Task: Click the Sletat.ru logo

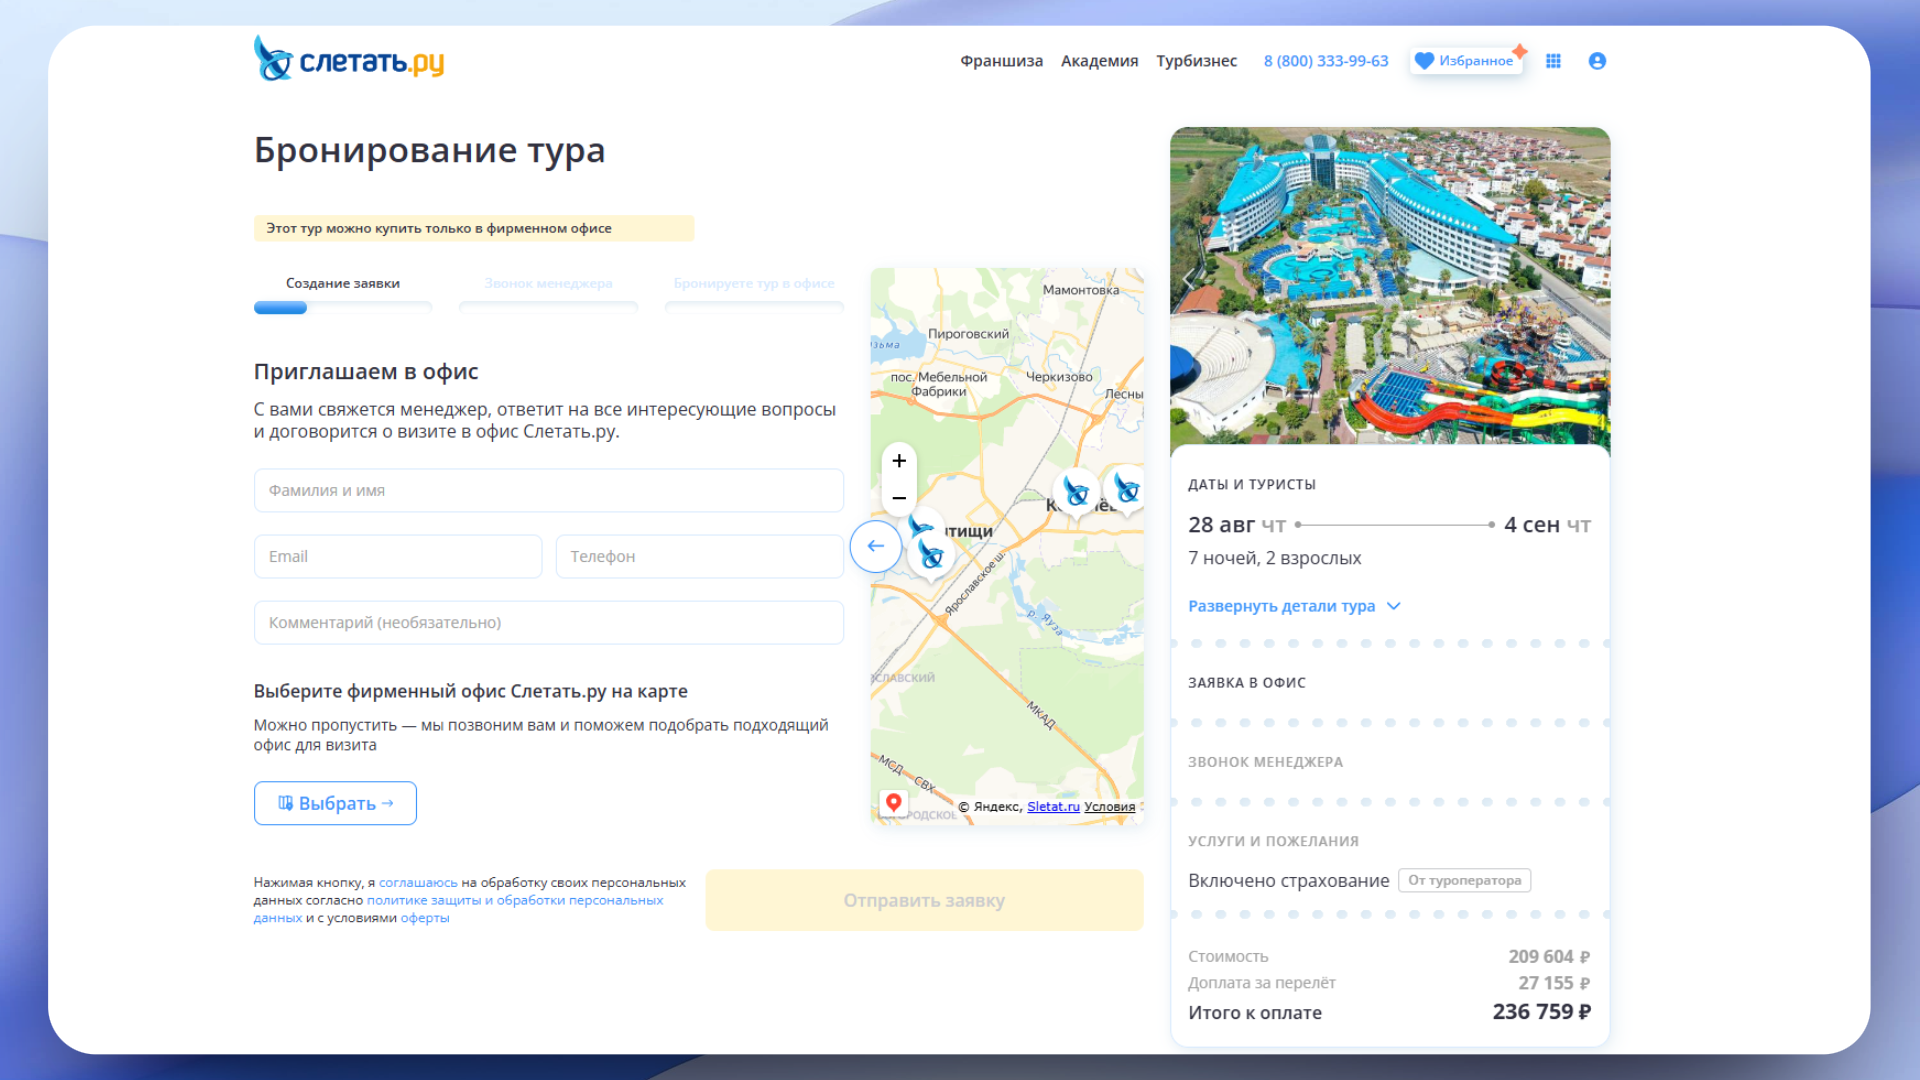Action: coord(349,60)
